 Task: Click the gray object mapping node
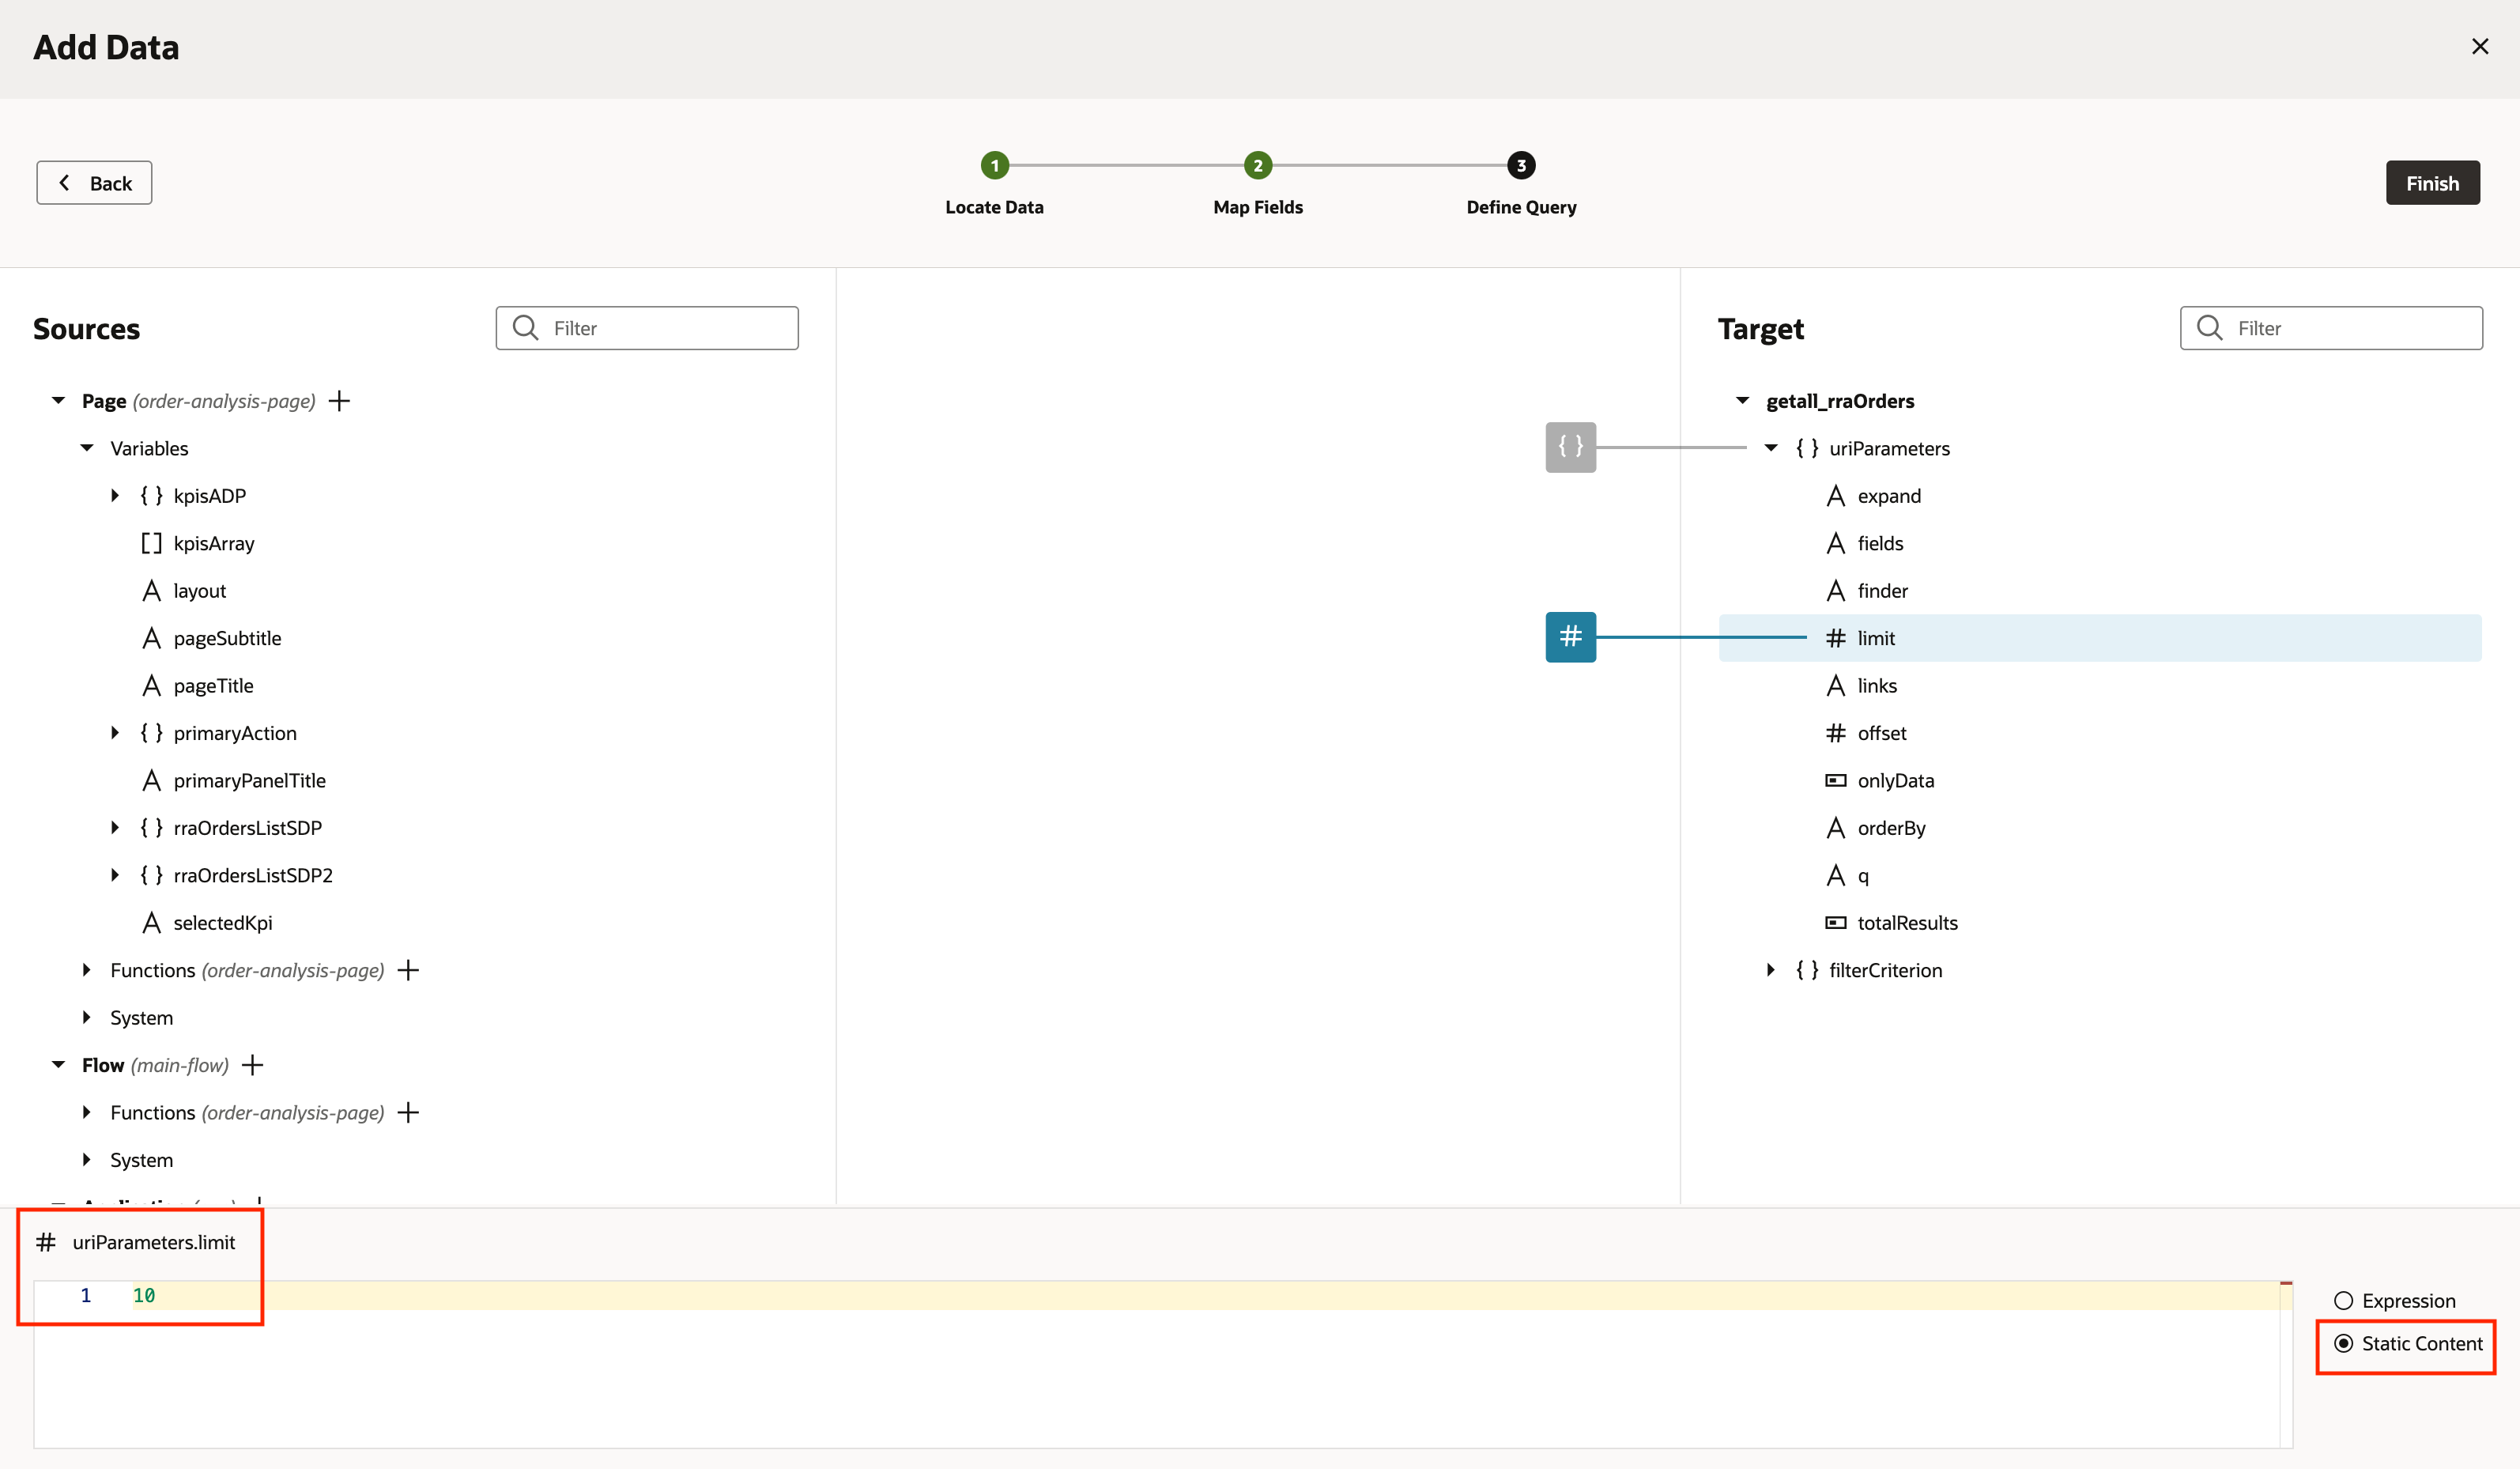(1569, 447)
